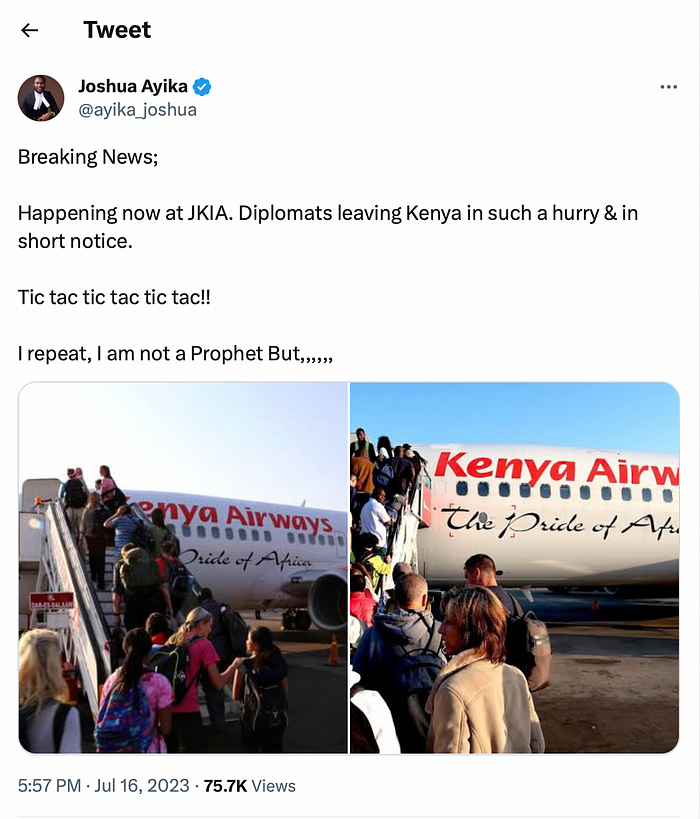
Task: Click 'Pride of Africa' lettering in left photo
Action: [x=246, y=559]
